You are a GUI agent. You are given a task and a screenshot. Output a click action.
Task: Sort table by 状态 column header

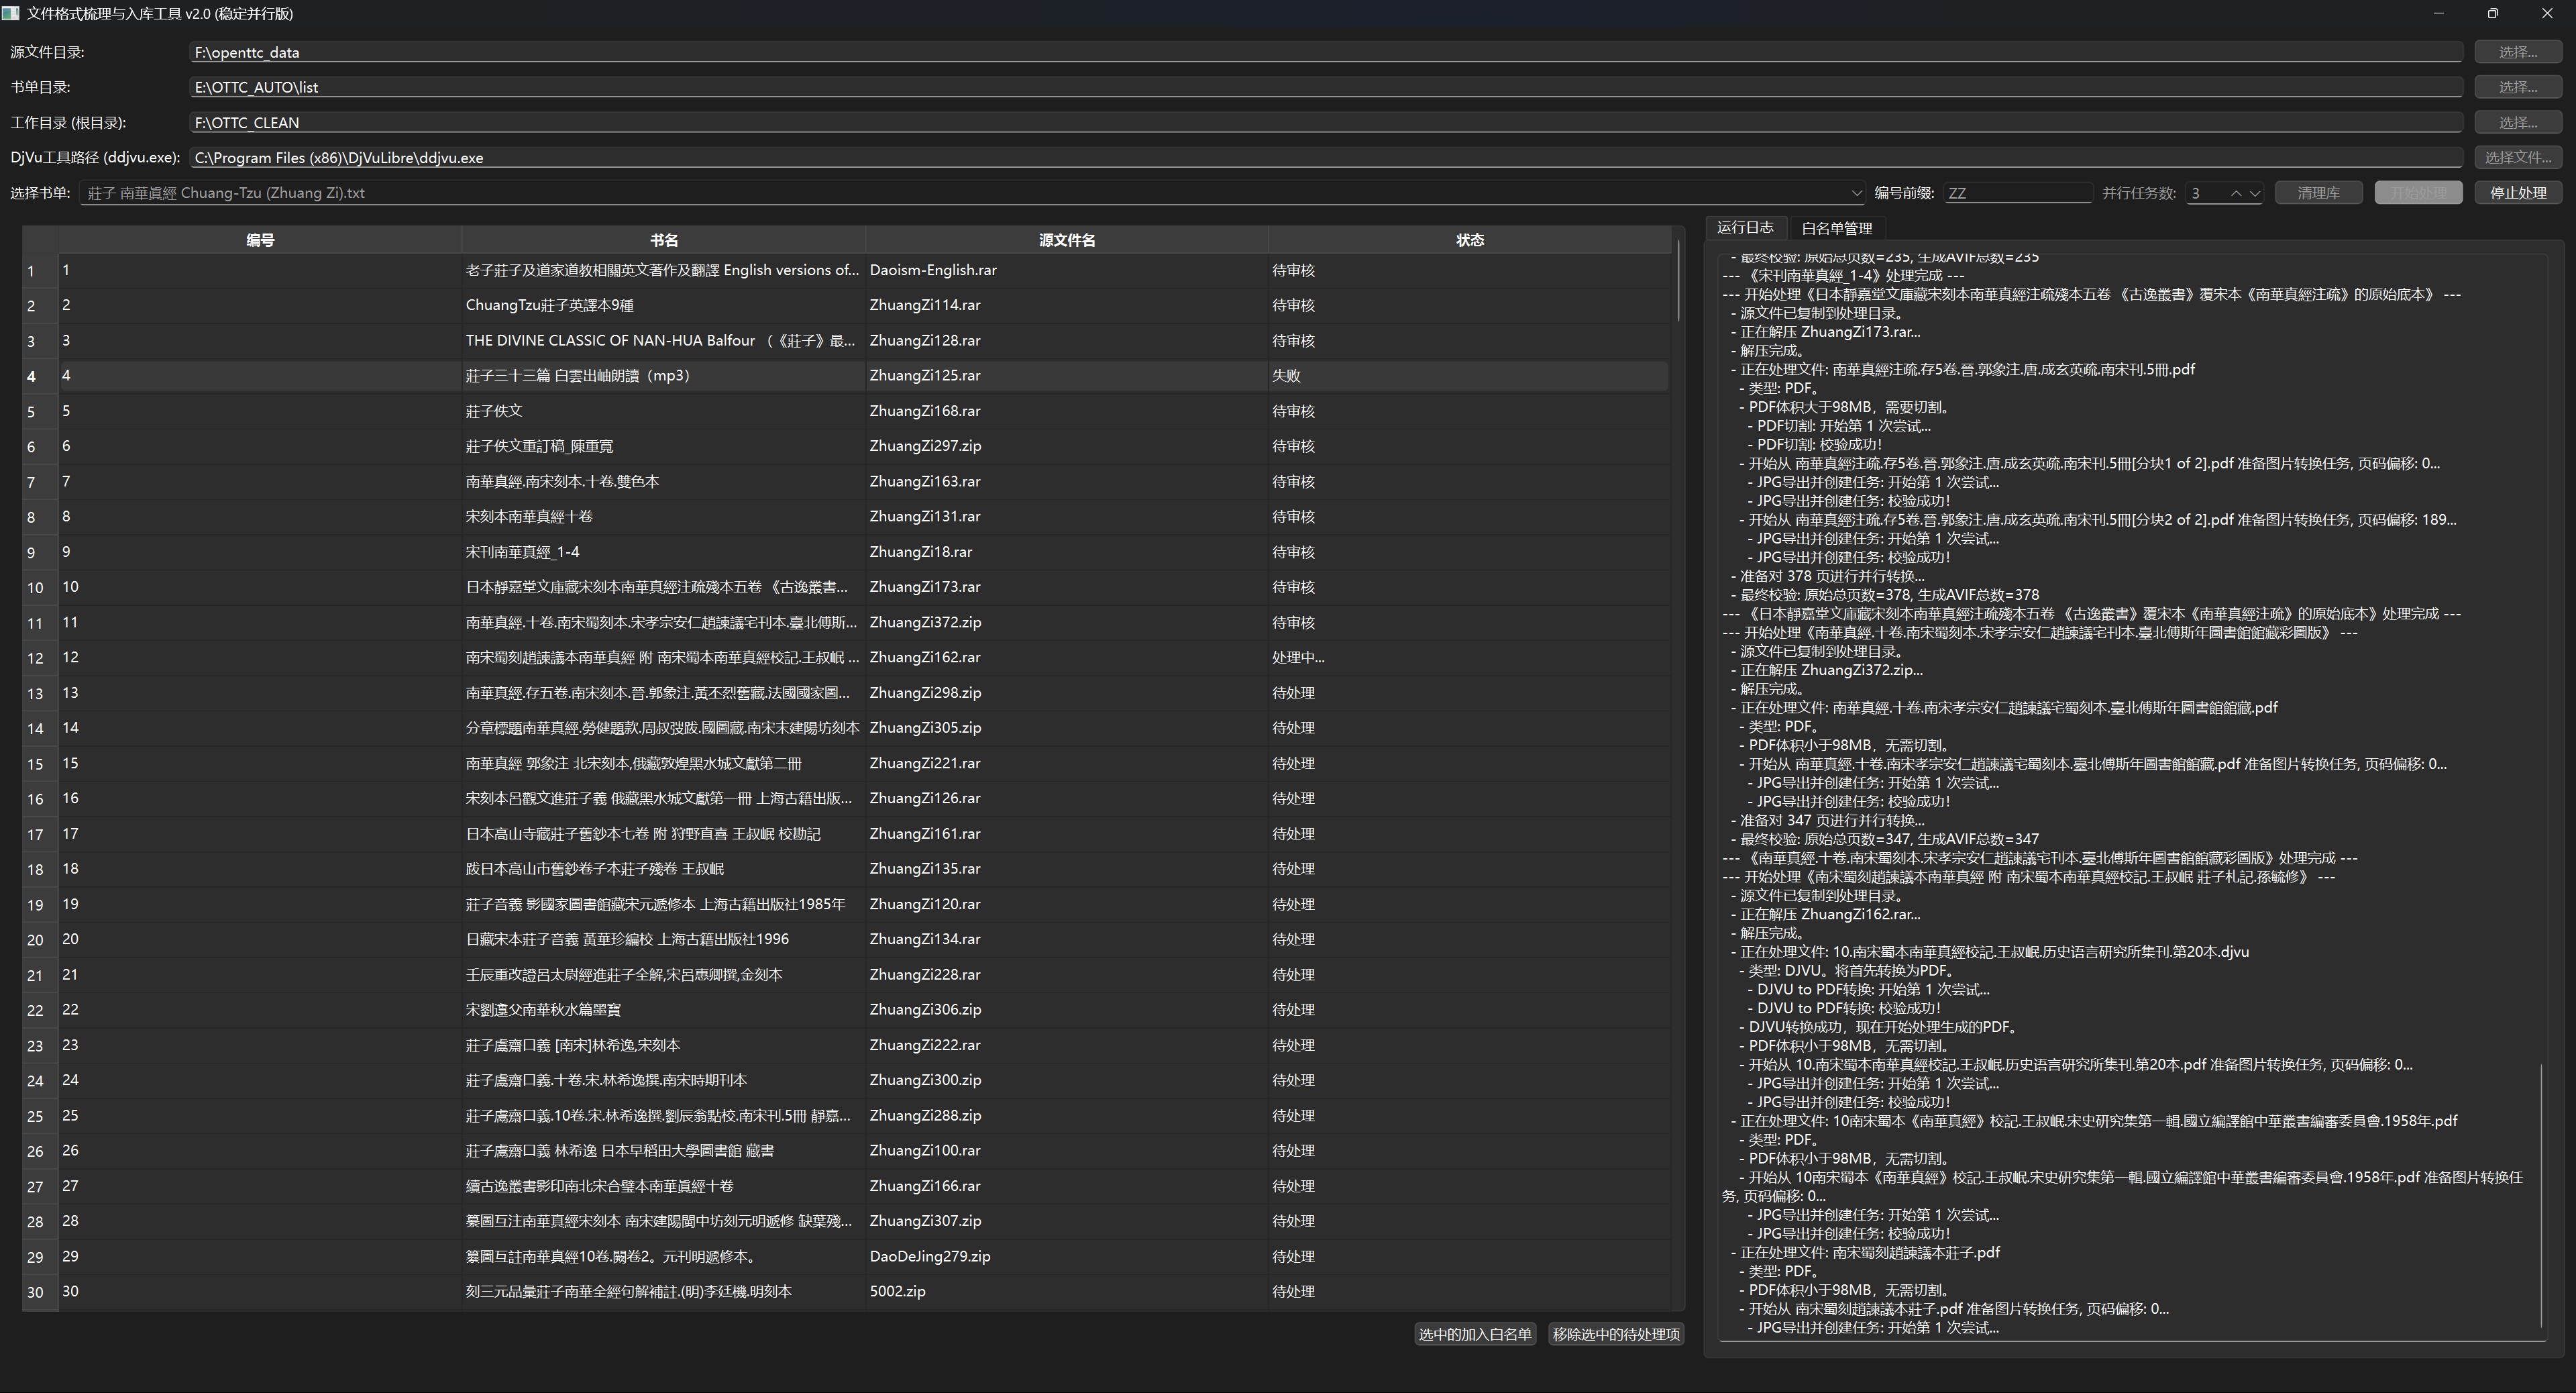[x=1469, y=240]
